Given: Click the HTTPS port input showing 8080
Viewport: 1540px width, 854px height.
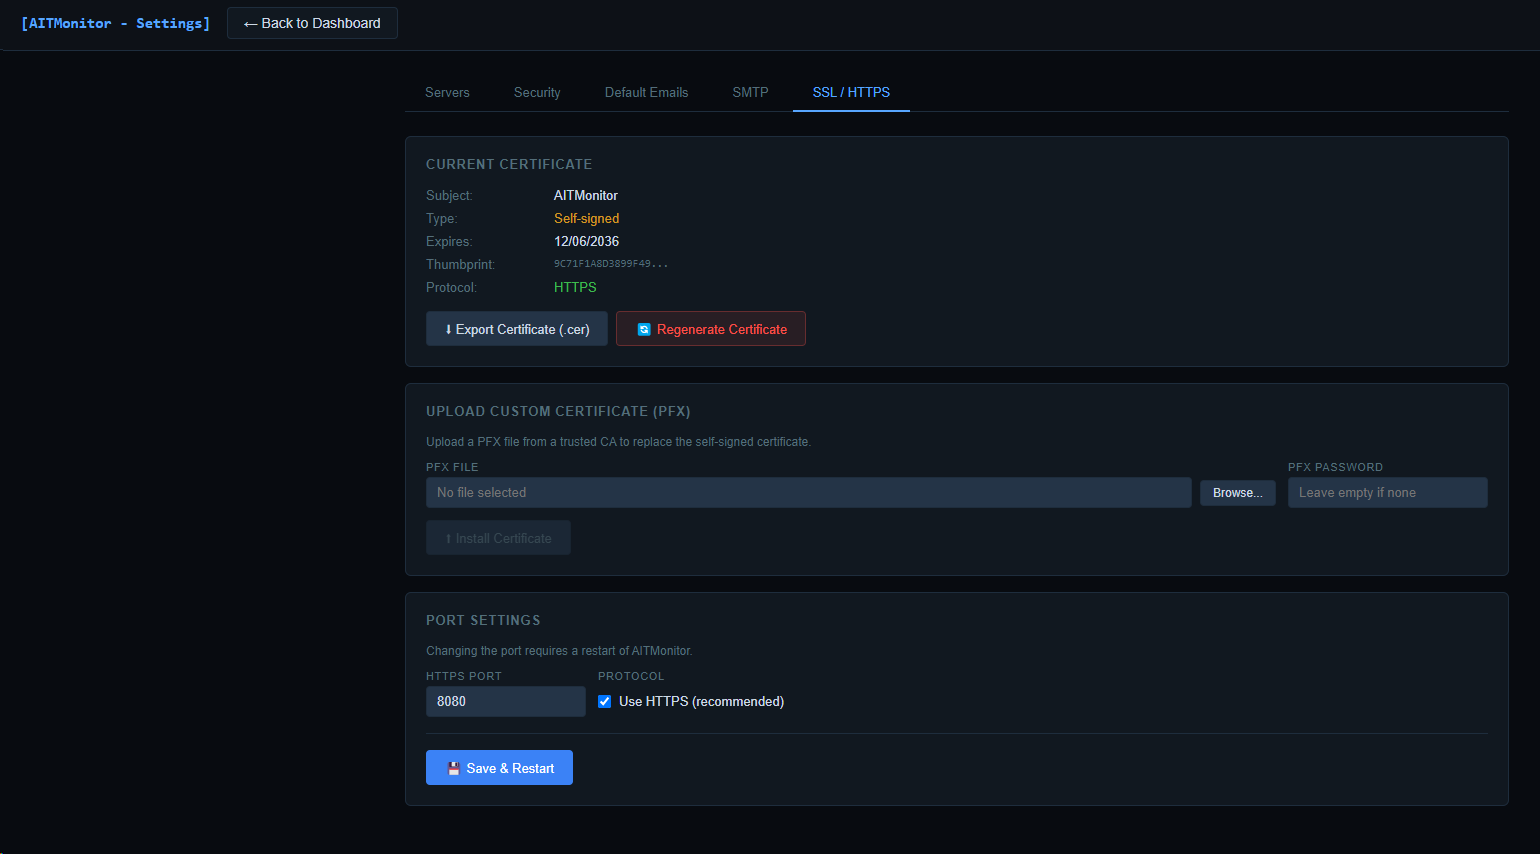Looking at the screenshot, I should [506, 701].
